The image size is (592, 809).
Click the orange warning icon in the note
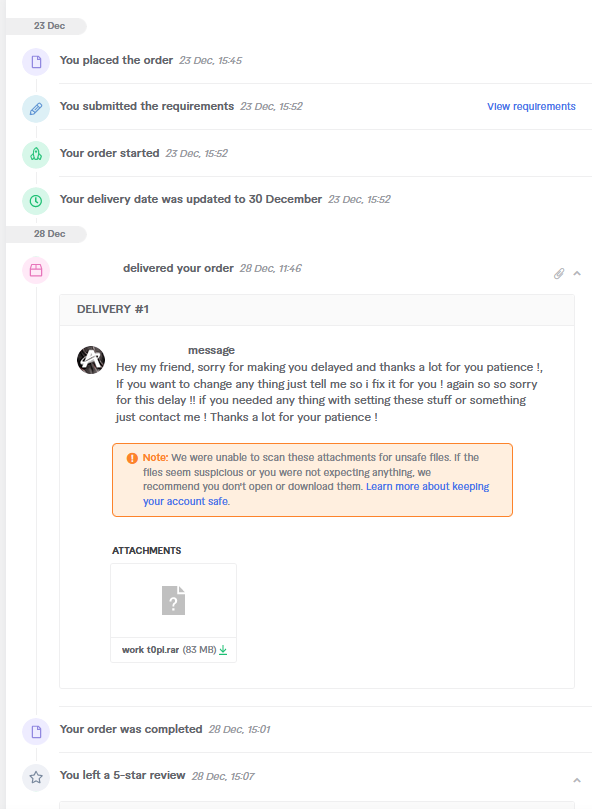pyautogui.click(x=132, y=458)
